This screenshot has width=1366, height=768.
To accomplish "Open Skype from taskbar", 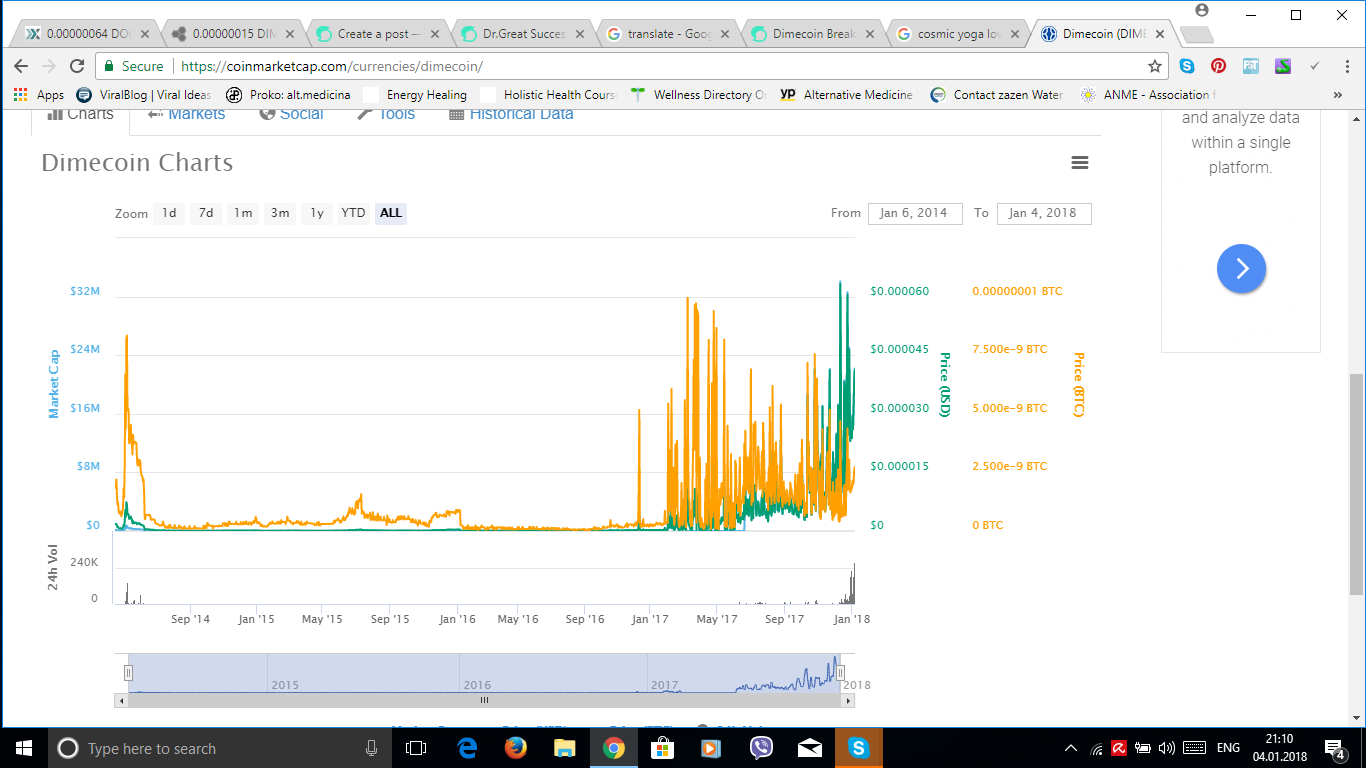I will click(x=859, y=748).
